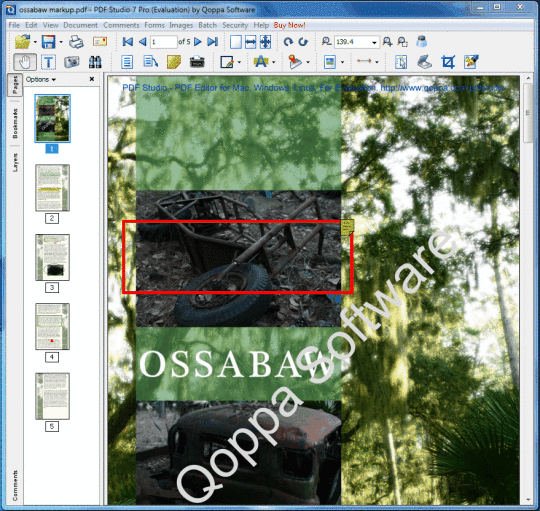The image size is (540, 511).
Task: Switch to the Layers side tab
Action: [15, 162]
